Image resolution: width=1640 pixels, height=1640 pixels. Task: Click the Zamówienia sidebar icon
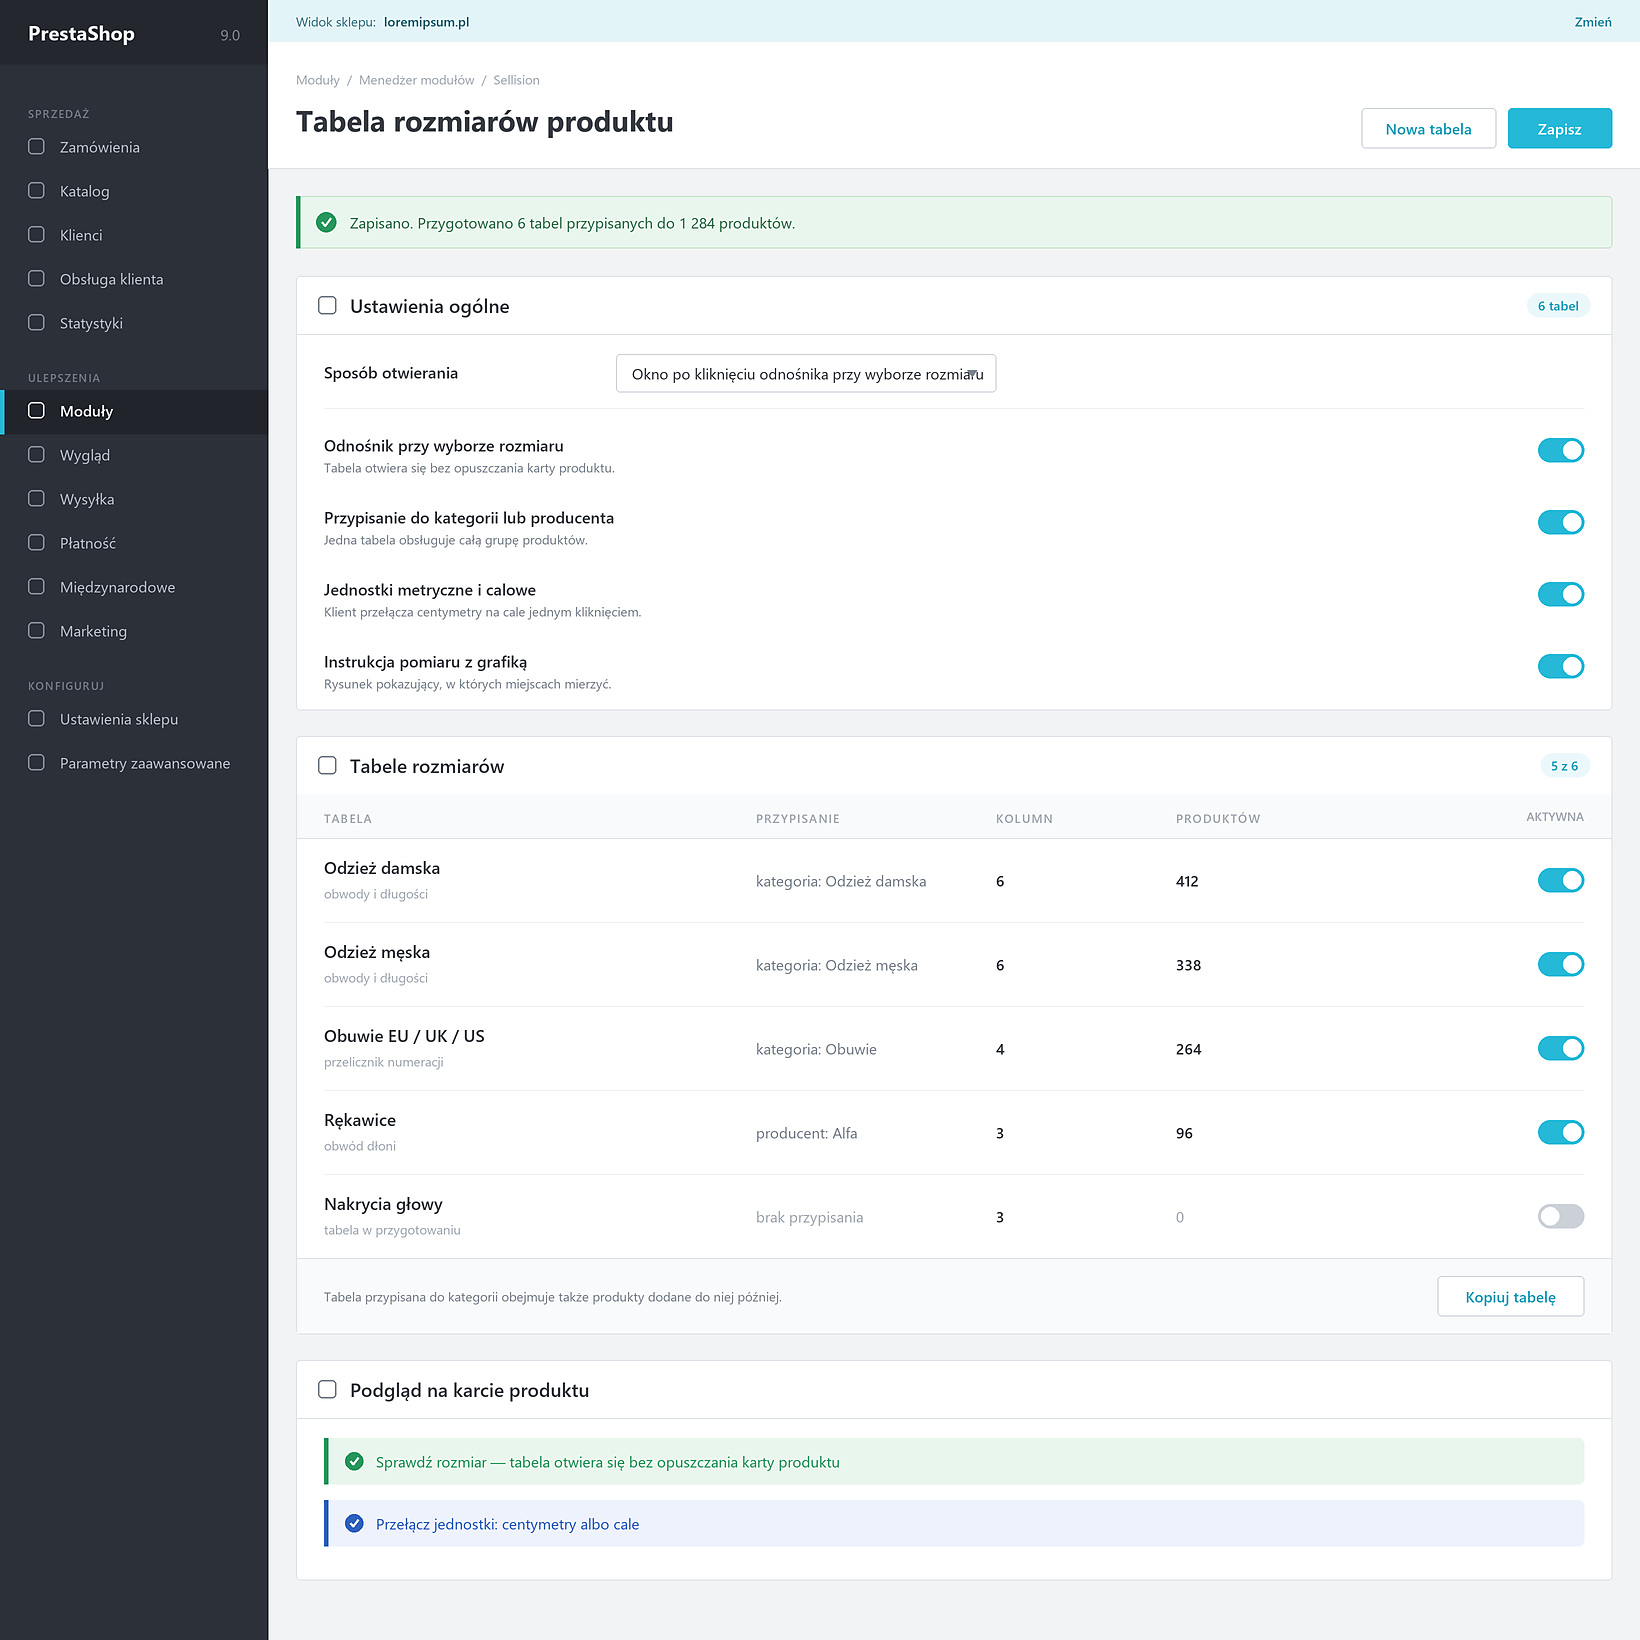(x=36, y=147)
